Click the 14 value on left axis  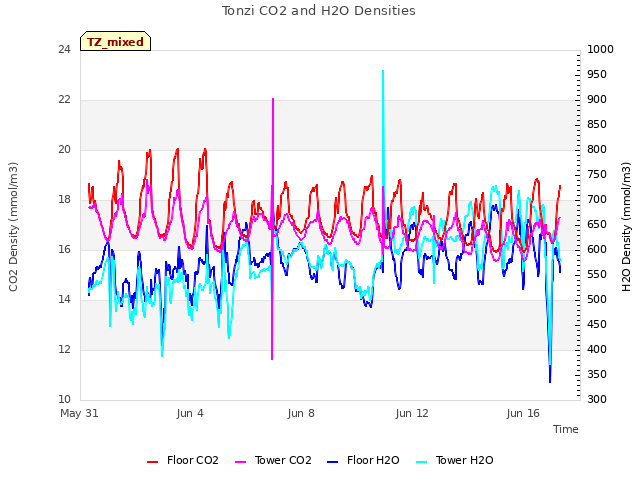pyautogui.click(x=64, y=300)
